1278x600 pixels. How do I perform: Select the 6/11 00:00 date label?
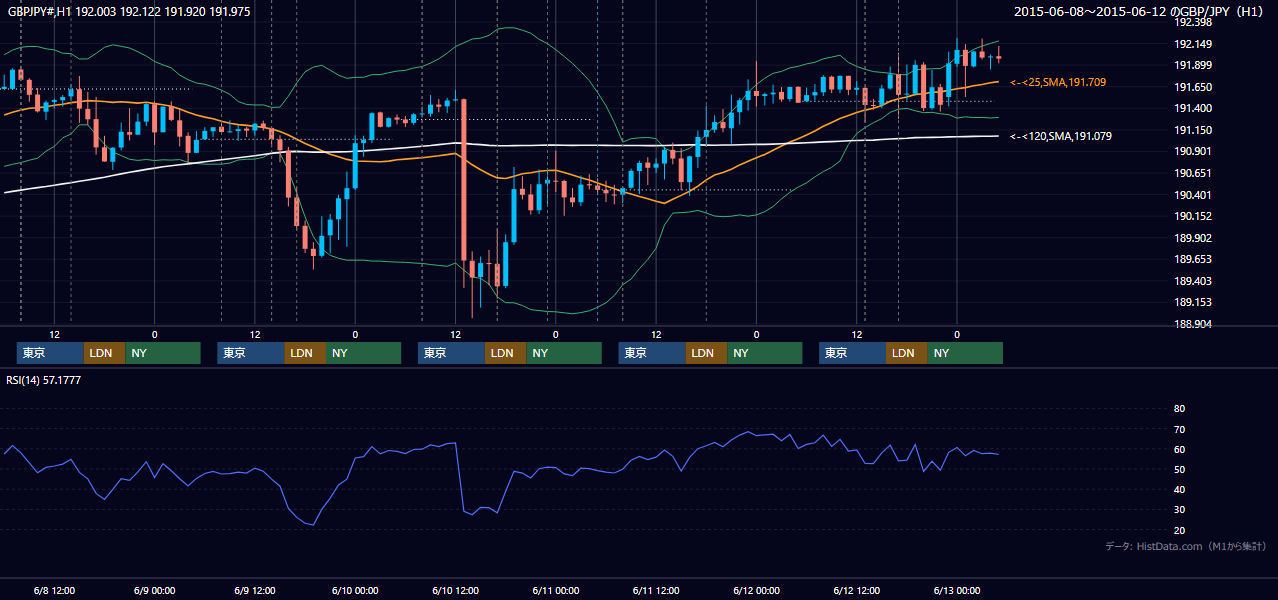555,591
